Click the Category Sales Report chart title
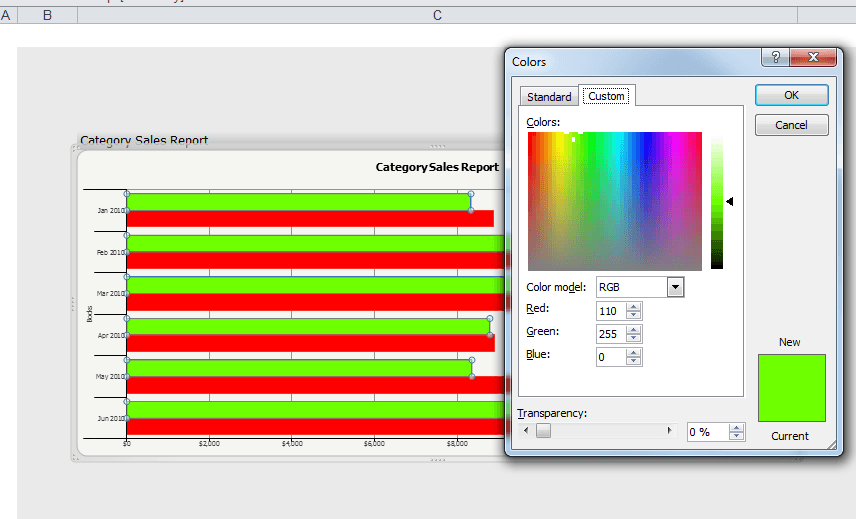Image resolution: width=856 pixels, height=519 pixels. coord(437,167)
